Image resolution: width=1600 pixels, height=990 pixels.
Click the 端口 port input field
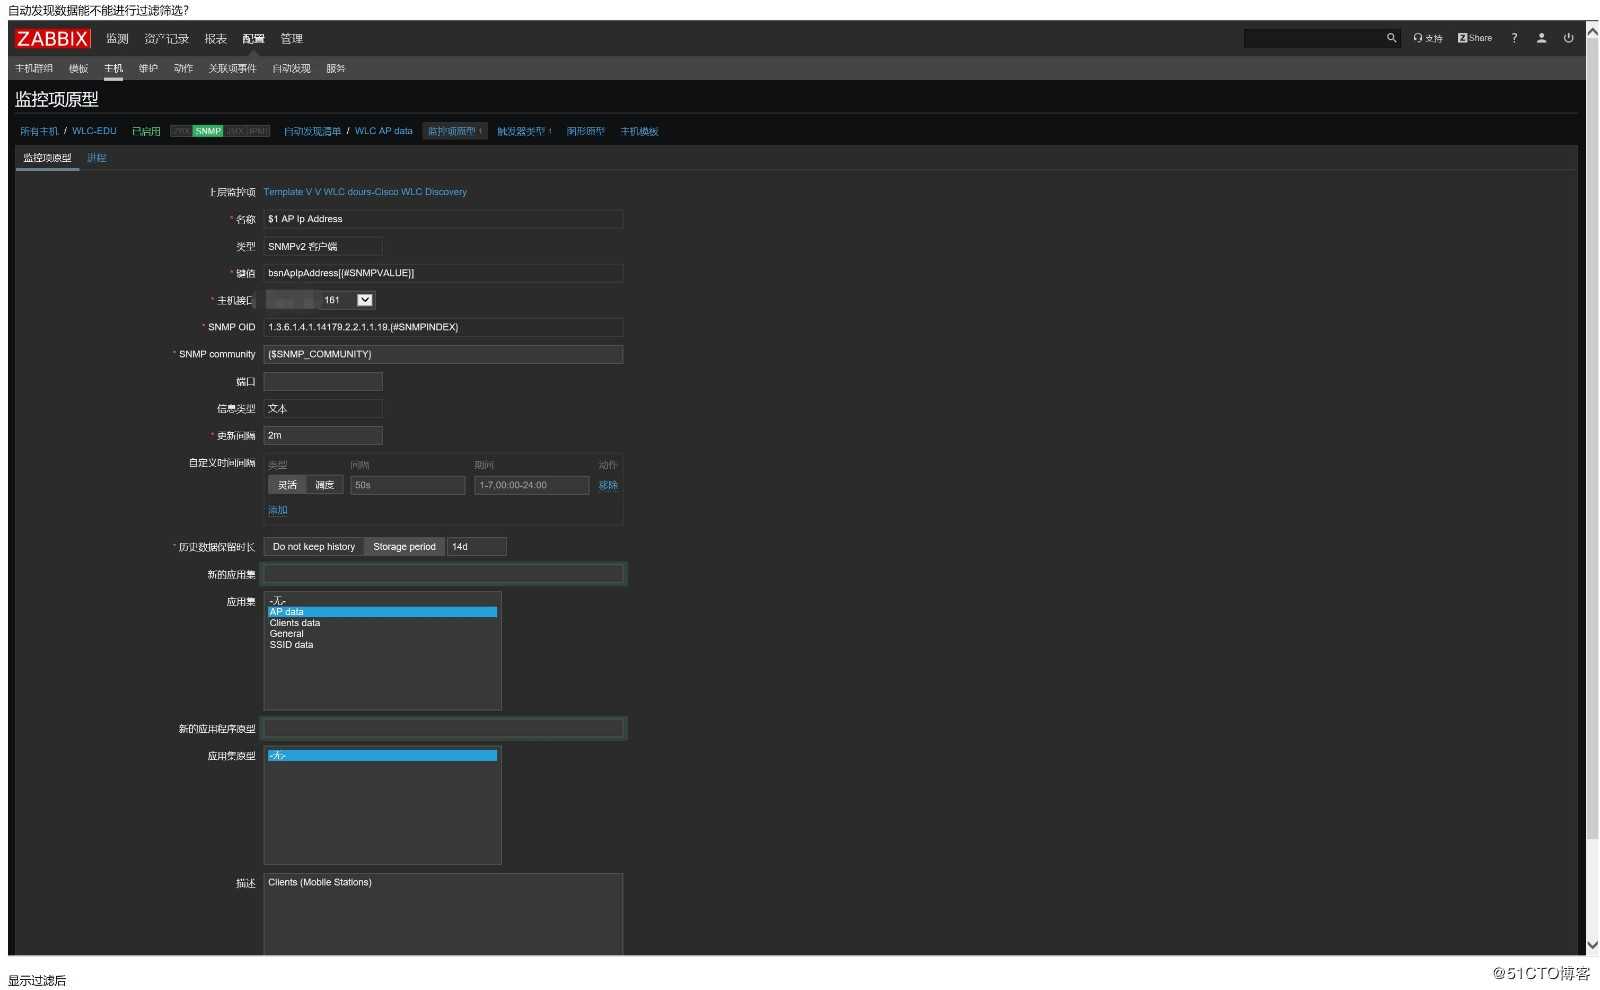[x=322, y=381]
